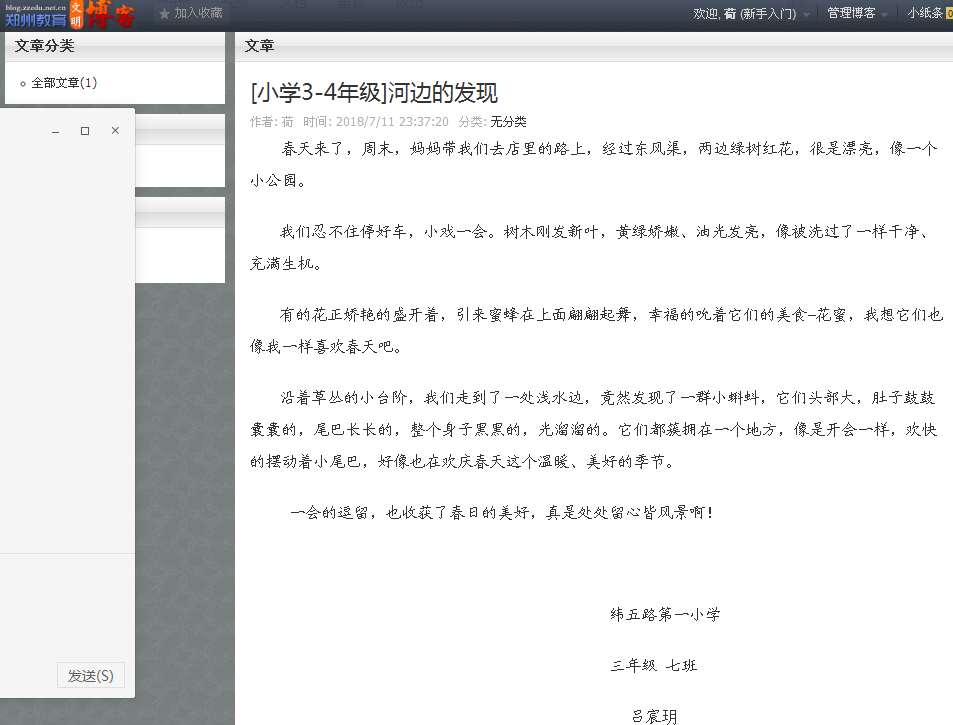The width and height of the screenshot is (953, 725).
Task: Expand the arrow after 新手入门
Action: (x=806, y=15)
